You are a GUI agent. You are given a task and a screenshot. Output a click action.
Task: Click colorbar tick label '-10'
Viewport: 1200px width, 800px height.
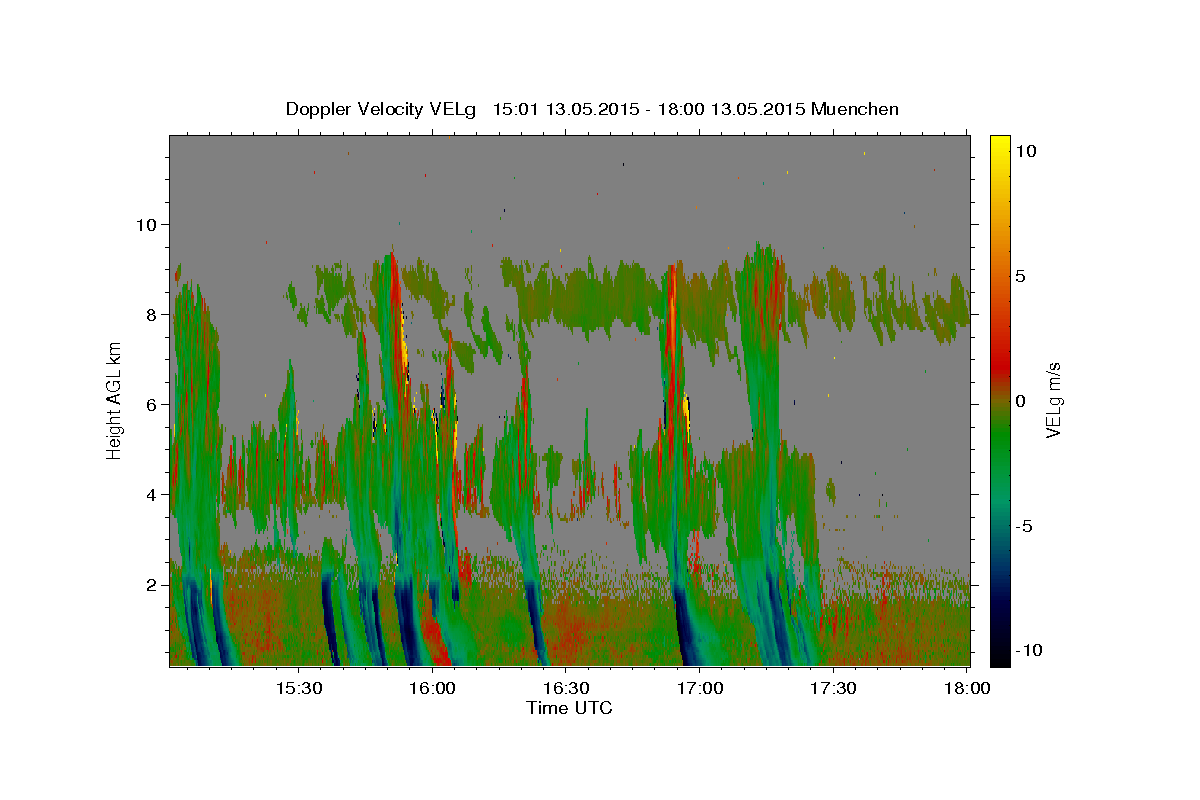pos(1027,650)
